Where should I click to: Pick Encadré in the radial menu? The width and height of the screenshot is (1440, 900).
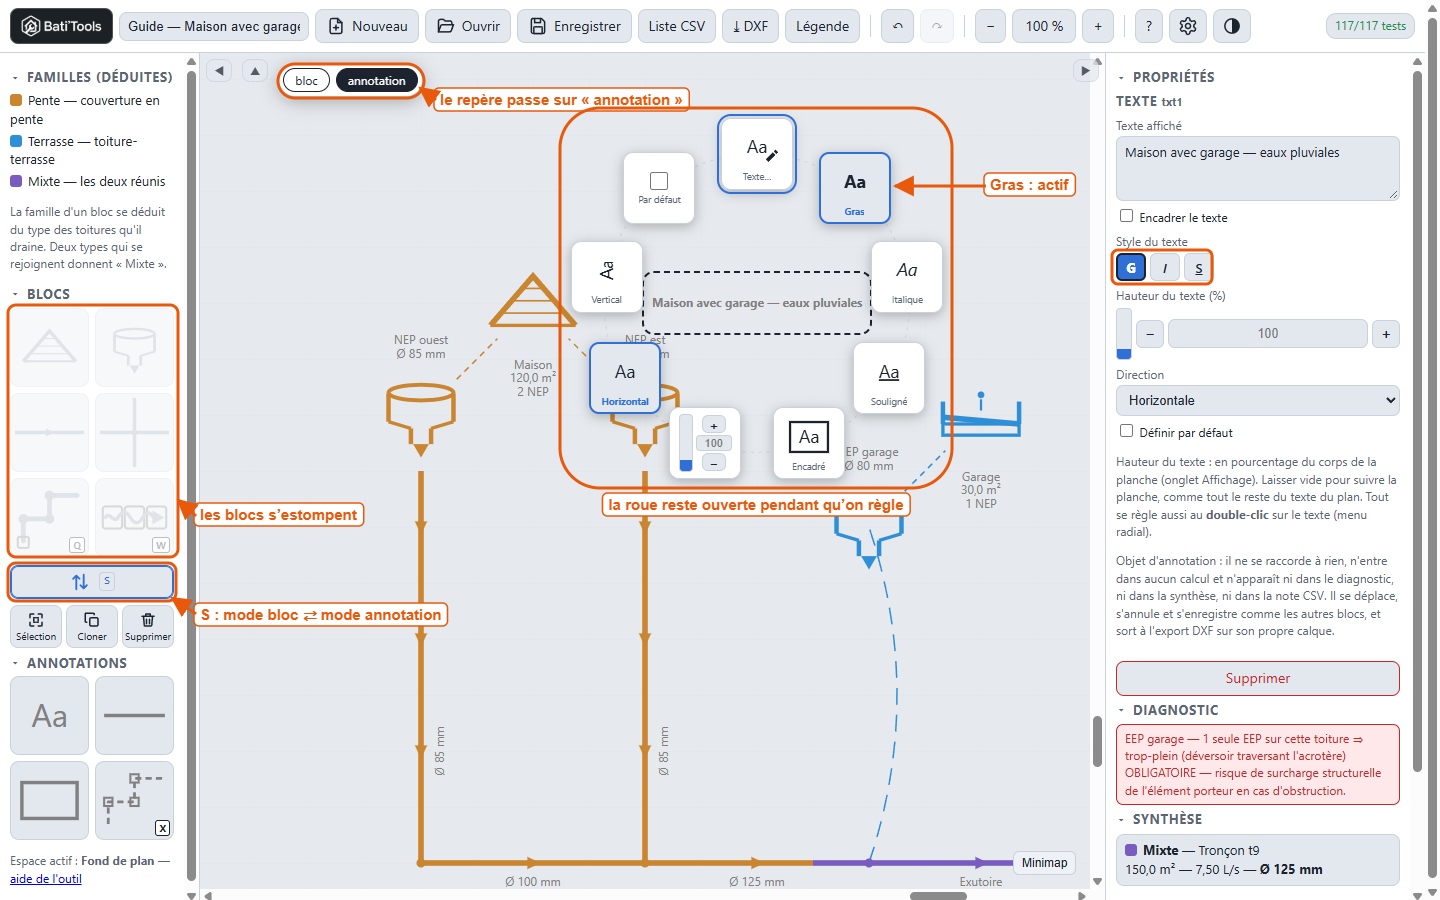809,443
